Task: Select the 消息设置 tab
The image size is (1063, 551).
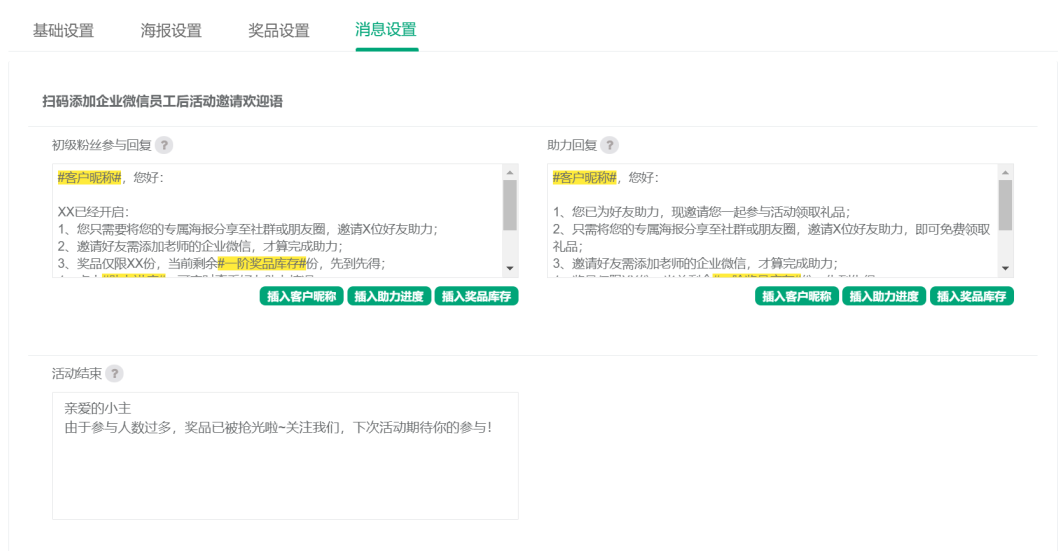Action: pos(386,30)
